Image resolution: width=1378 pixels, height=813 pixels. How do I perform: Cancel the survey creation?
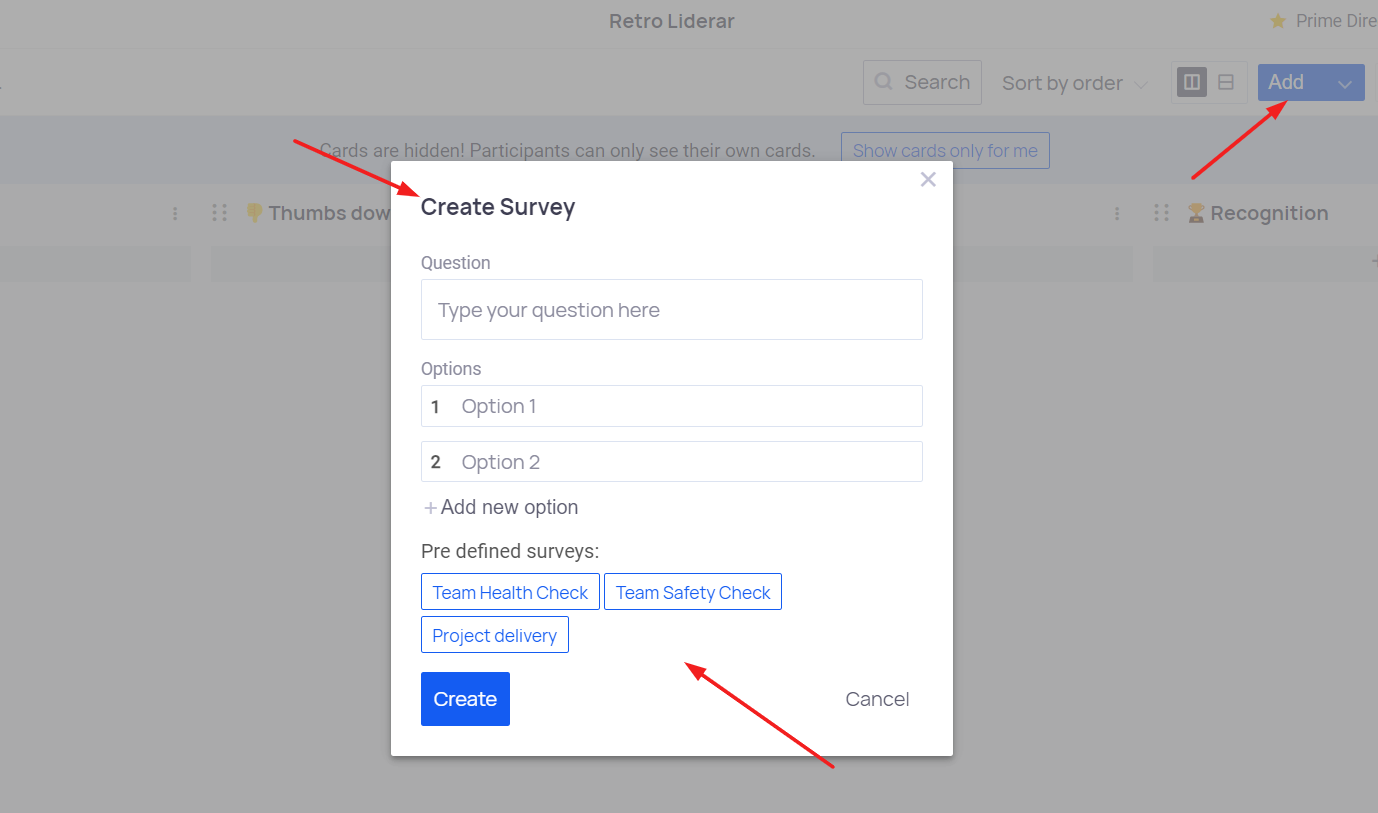point(877,699)
